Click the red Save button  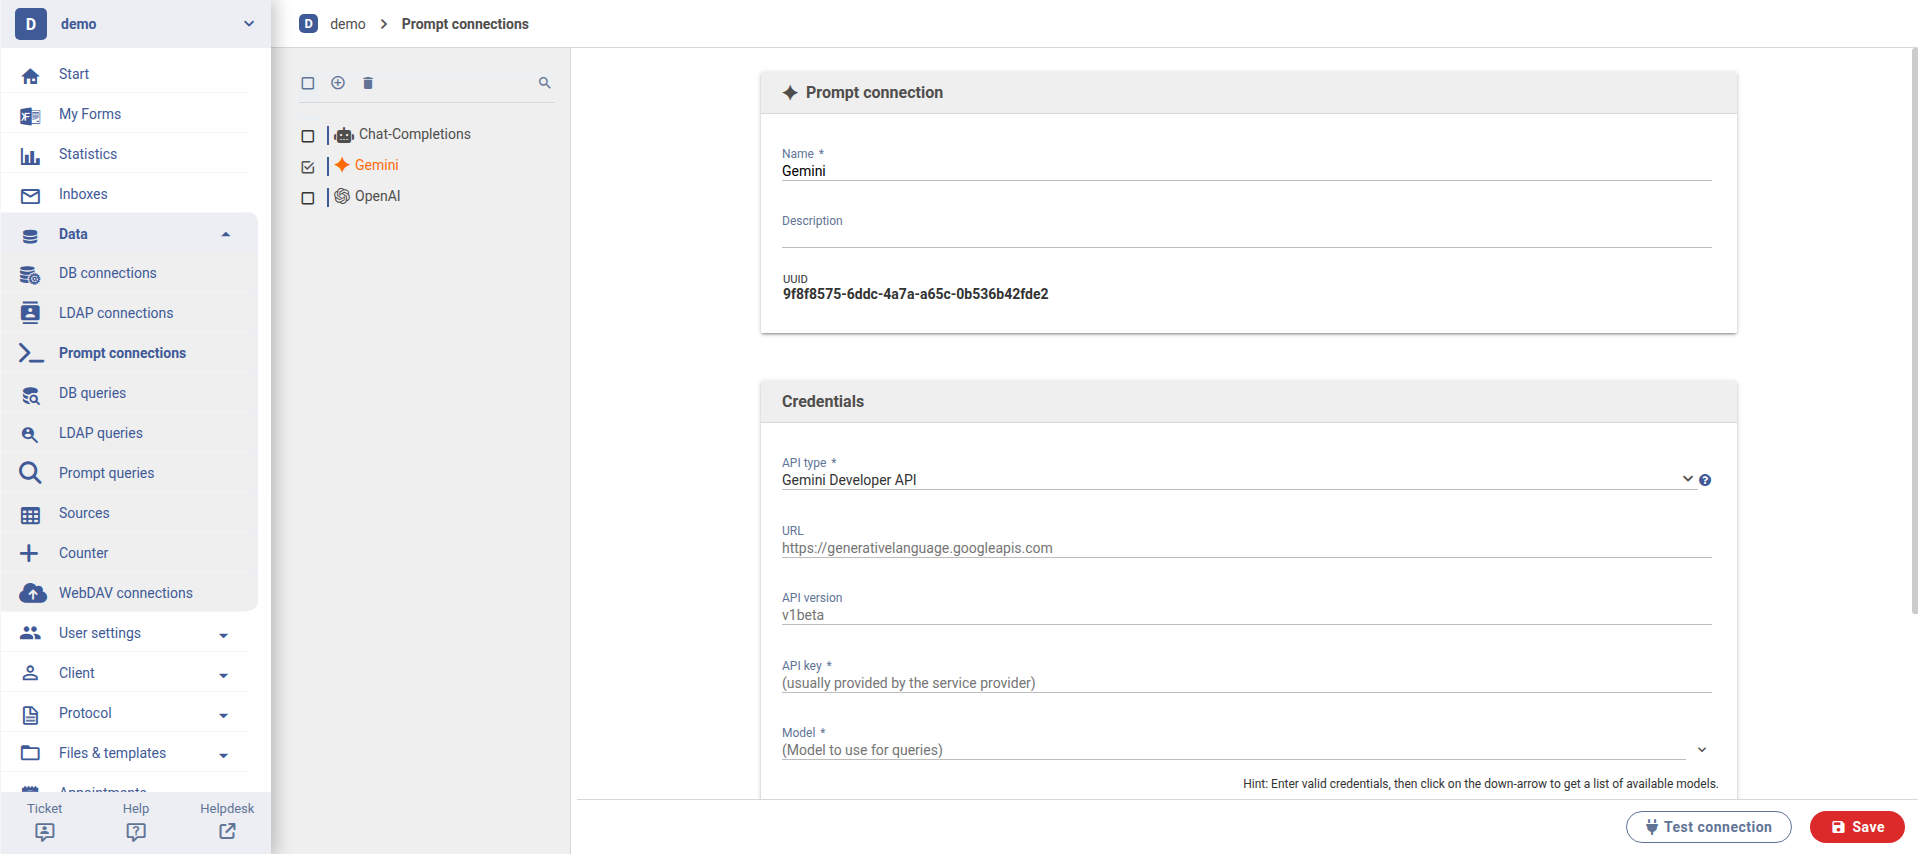1857,827
